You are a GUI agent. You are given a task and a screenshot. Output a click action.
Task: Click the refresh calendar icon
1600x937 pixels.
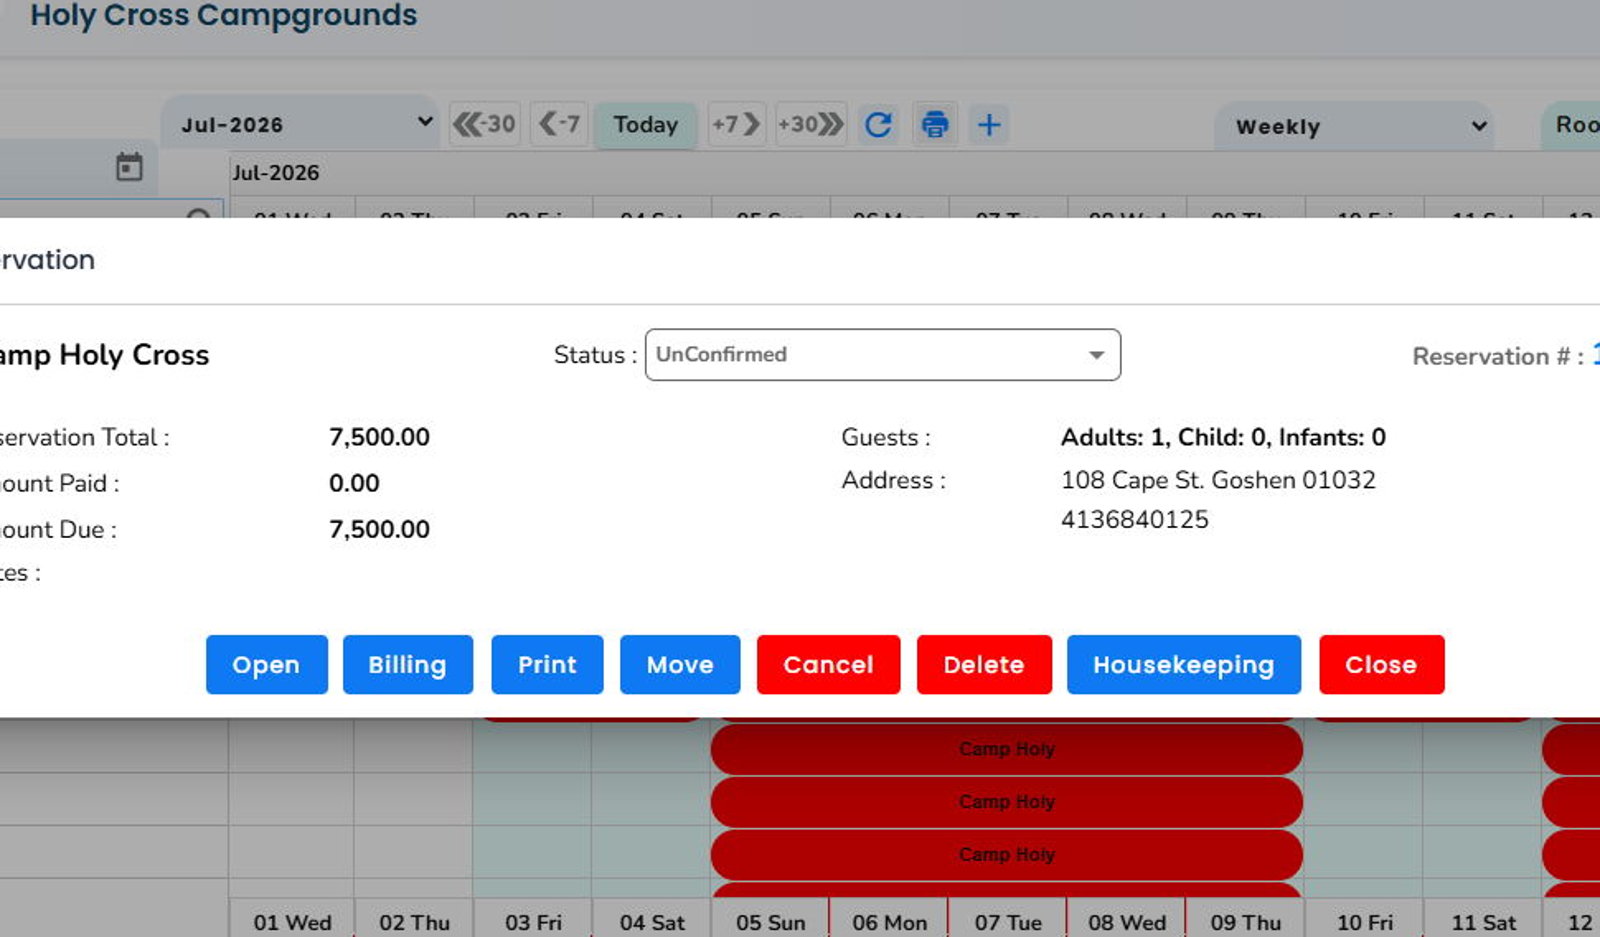pos(879,125)
